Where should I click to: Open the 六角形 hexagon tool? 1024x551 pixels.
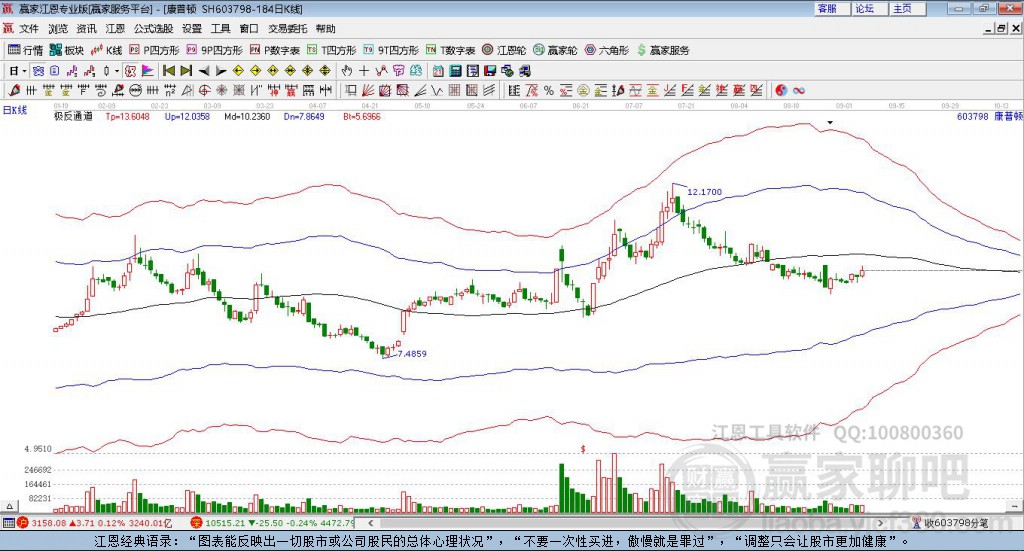[x=607, y=50]
